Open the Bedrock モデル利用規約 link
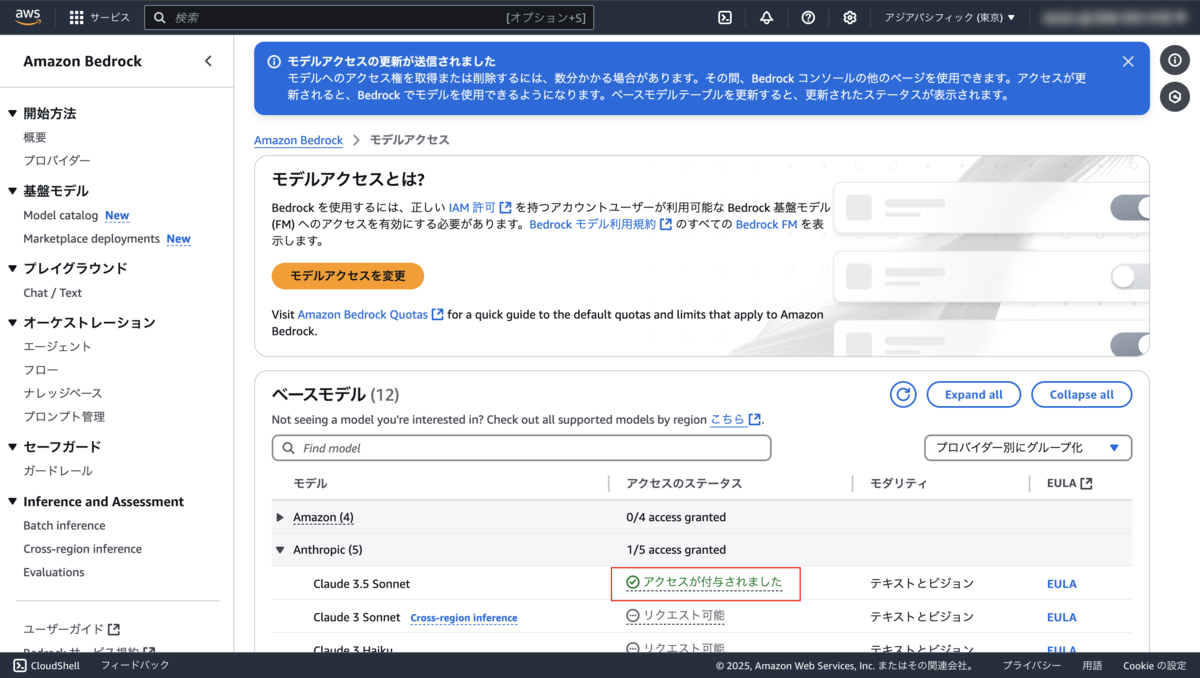Image resolution: width=1200 pixels, height=678 pixels. 600,224
